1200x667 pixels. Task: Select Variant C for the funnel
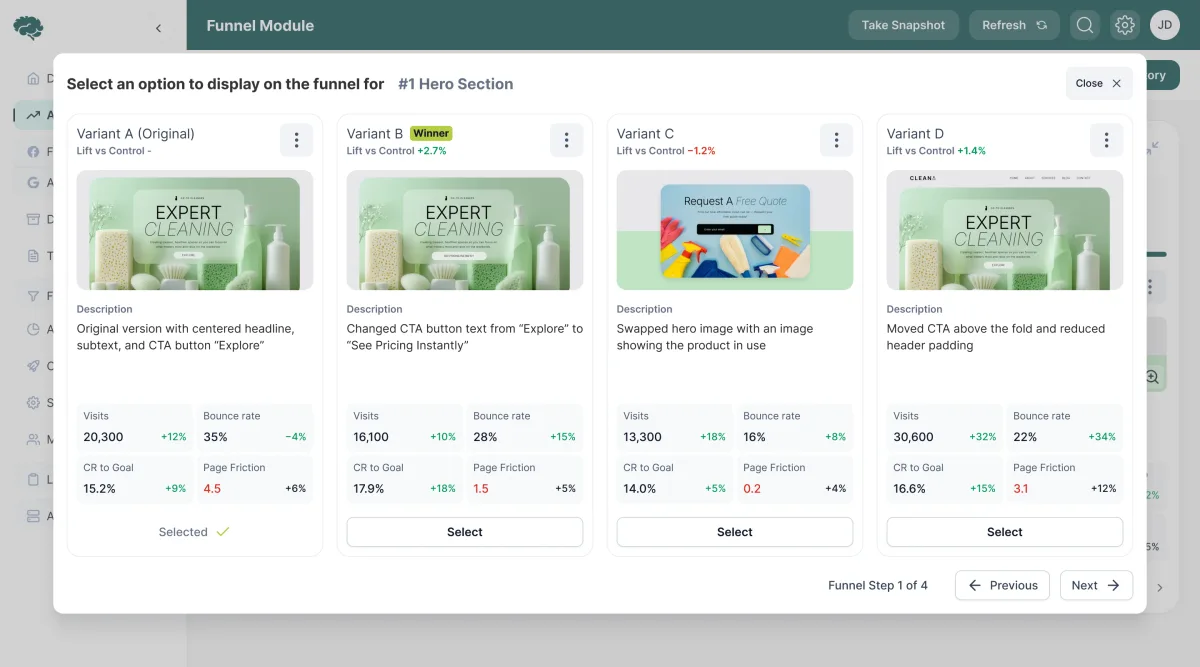pyautogui.click(x=735, y=532)
